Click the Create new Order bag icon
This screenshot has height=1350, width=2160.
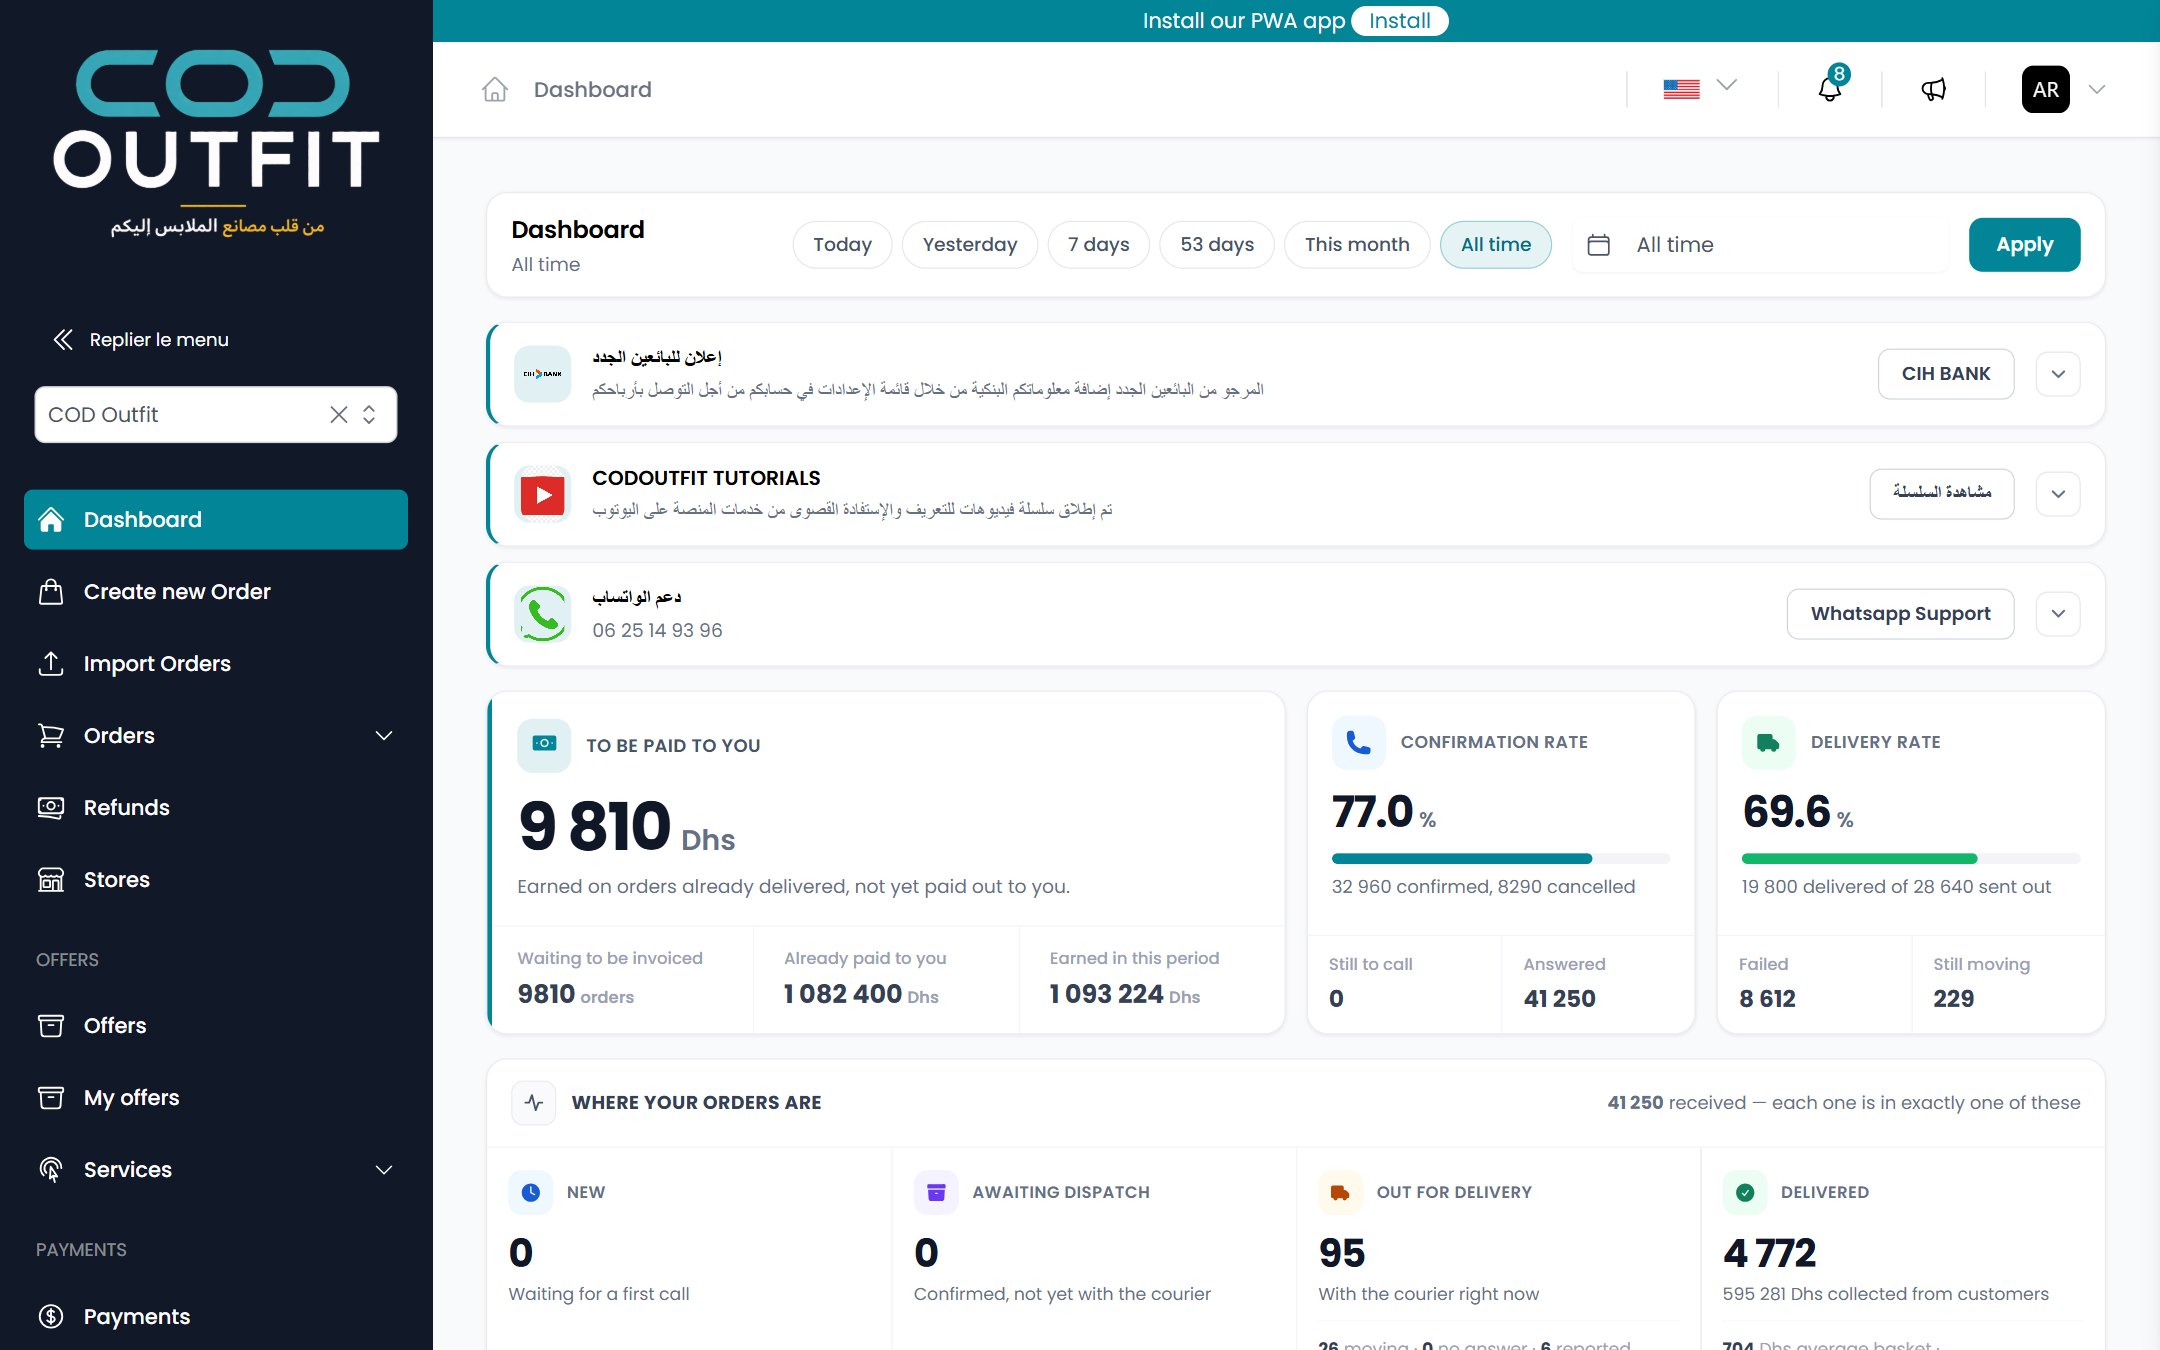(x=51, y=591)
